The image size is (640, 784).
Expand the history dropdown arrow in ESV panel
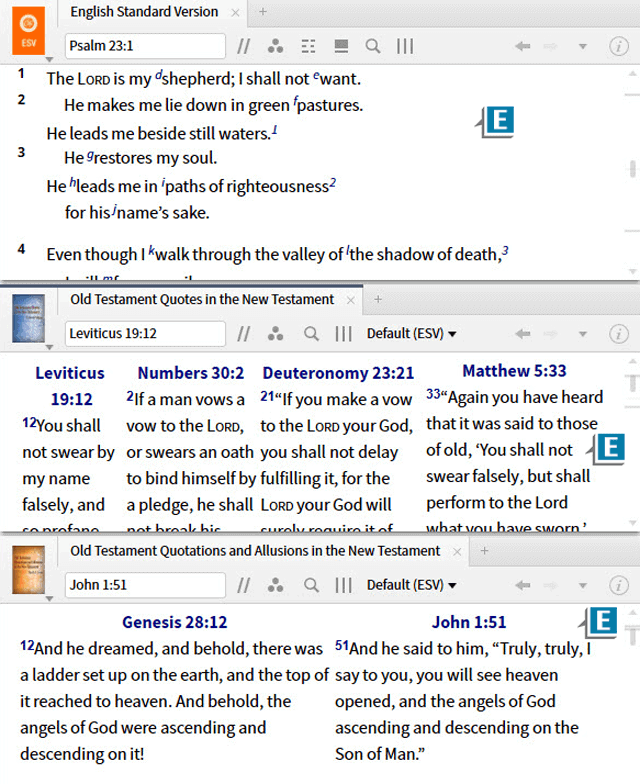(582, 46)
